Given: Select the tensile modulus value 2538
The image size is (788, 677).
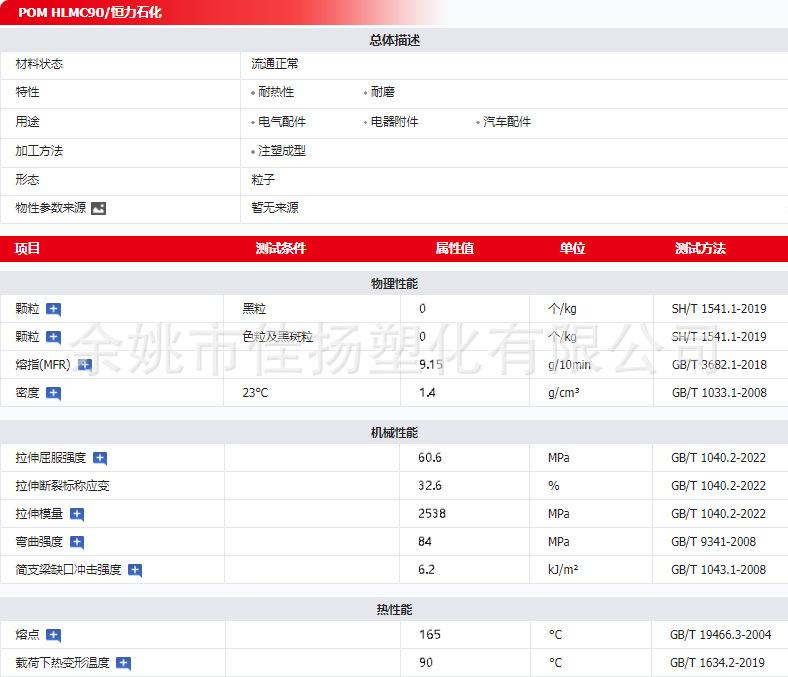Looking at the screenshot, I should [x=432, y=514].
